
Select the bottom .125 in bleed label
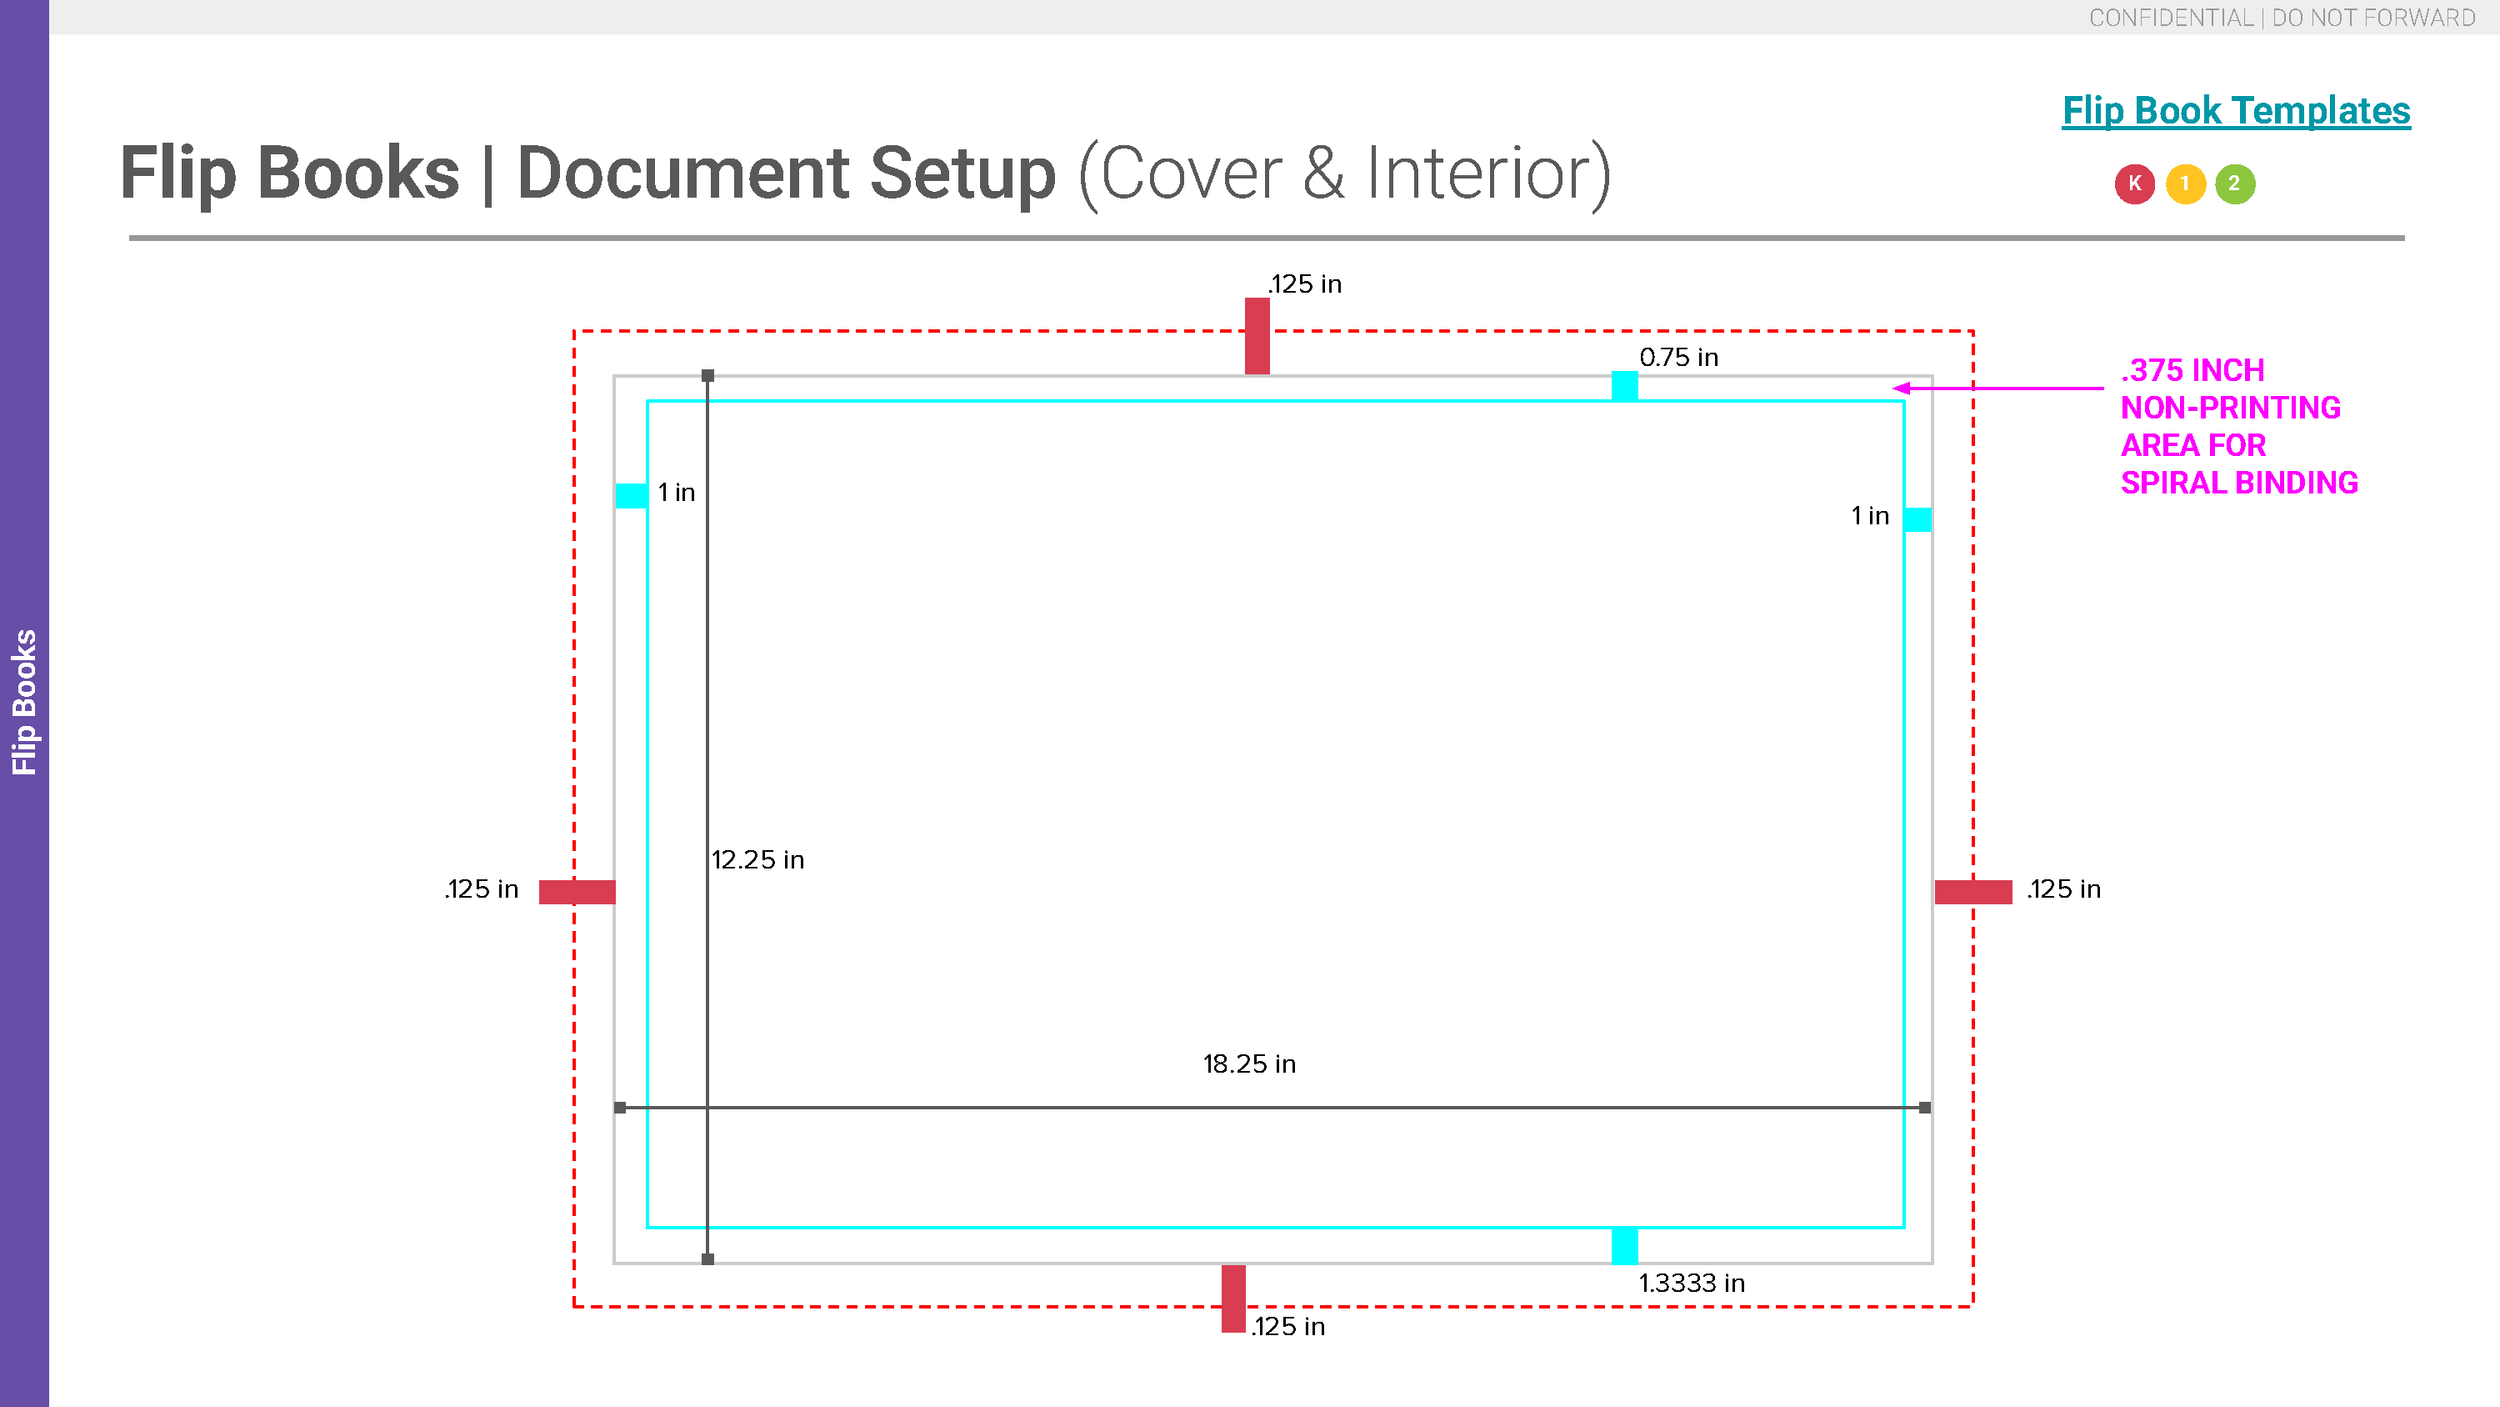[x=1288, y=1326]
